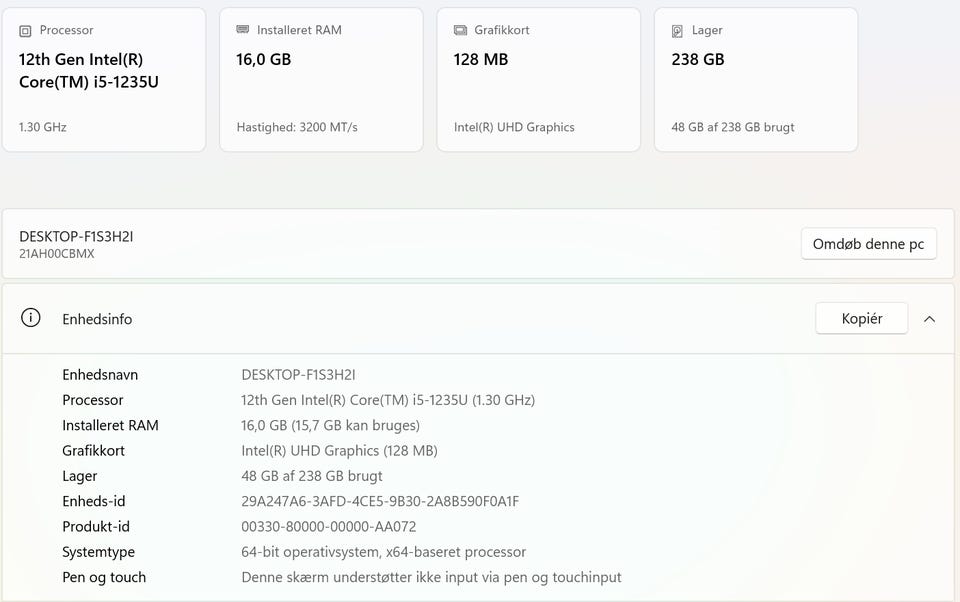The height and width of the screenshot is (602, 960).
Task: Click the Processor chip icon
Action: coord(25,31)
